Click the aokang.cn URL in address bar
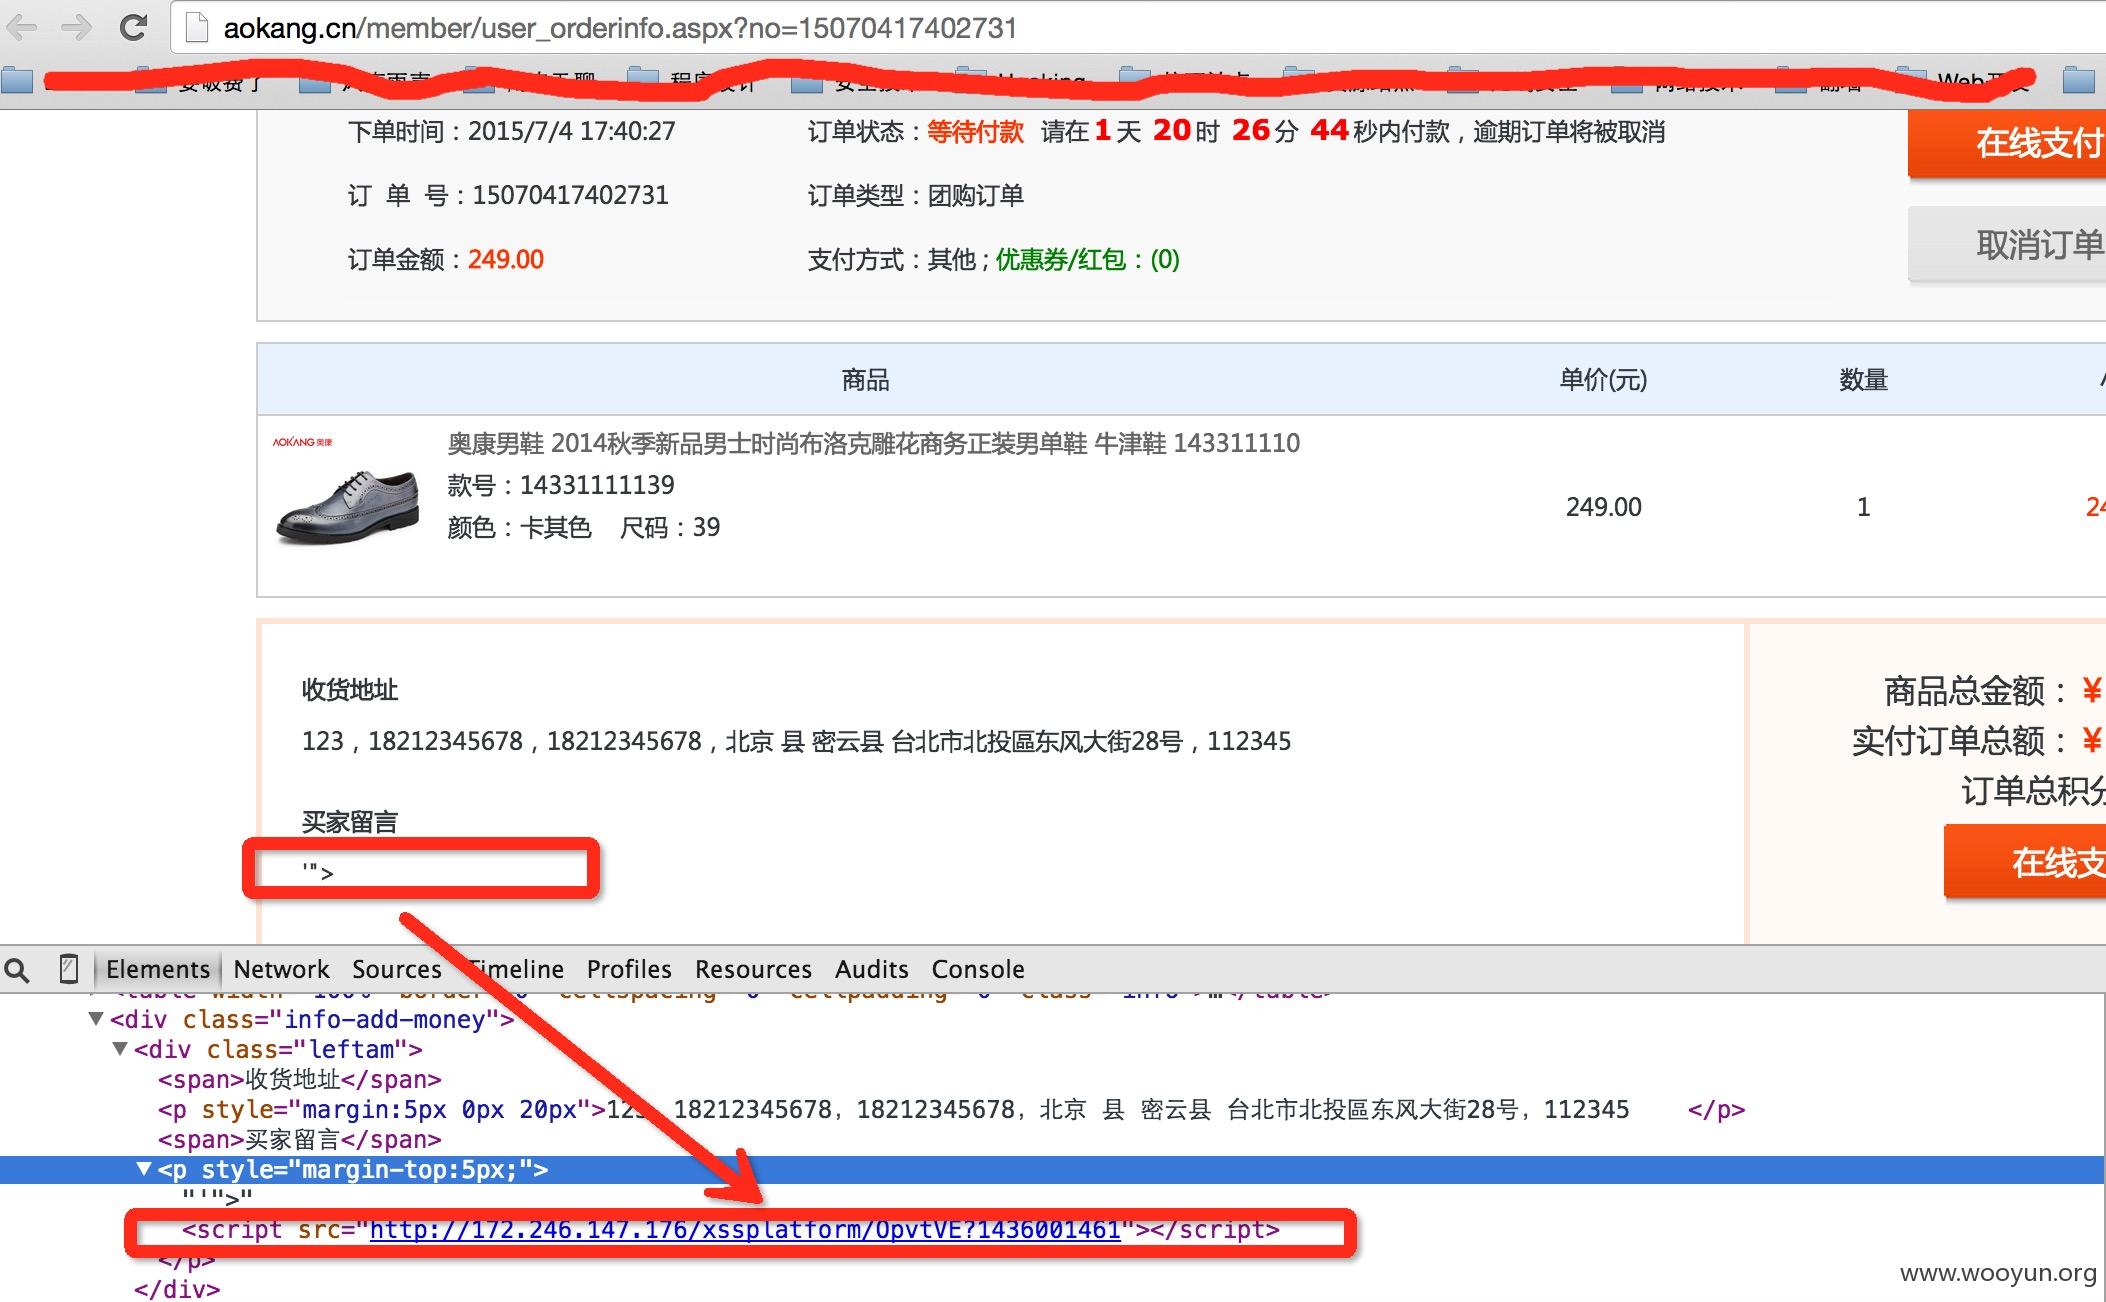This screenshot has width=2106, height=1302. (619, 28)
